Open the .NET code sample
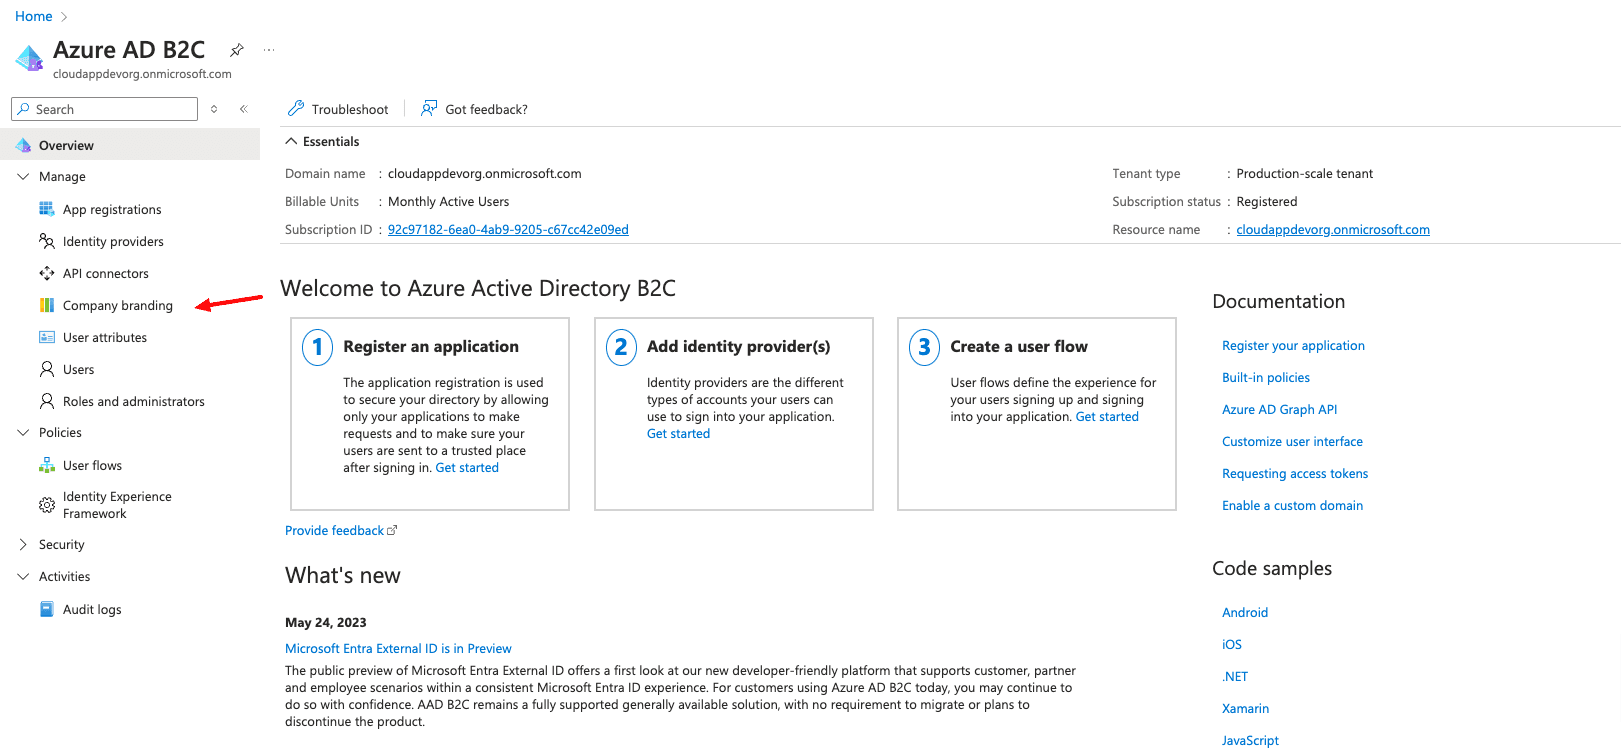Image resolution: width=1621 pixels, height=749 pixels. point(1235,676)
